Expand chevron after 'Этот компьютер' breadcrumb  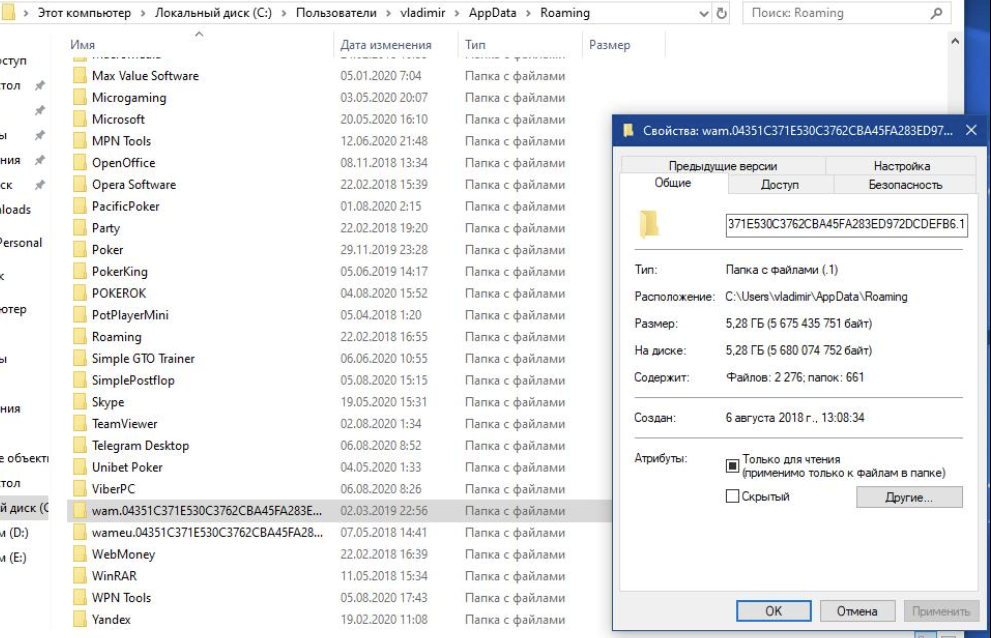tap(143, 13)
